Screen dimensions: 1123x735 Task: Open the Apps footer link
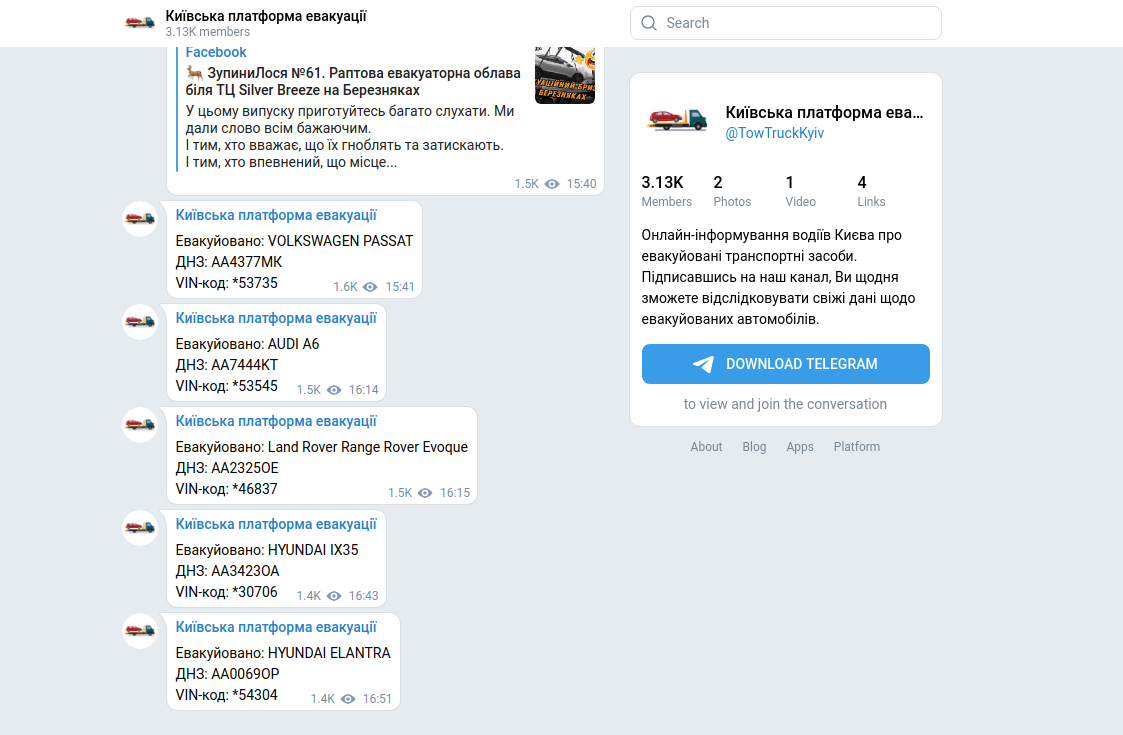coord(800,447)
